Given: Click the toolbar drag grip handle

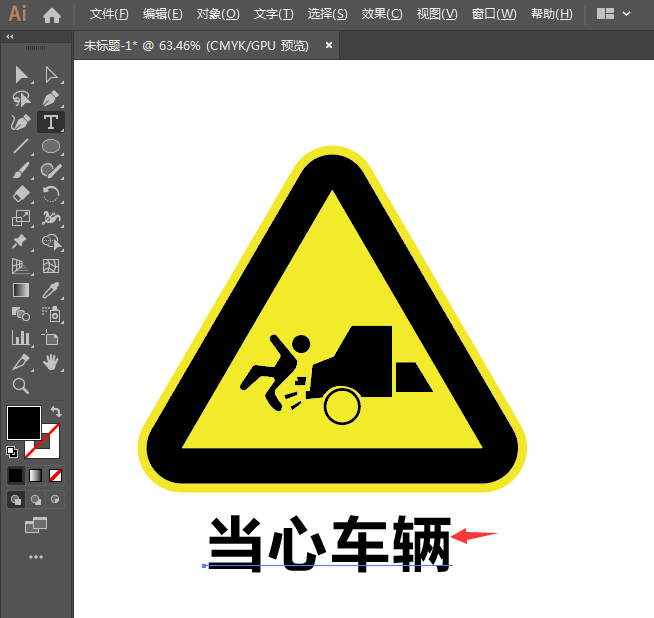Looking at the screenshot, I should tap(35, 48).
